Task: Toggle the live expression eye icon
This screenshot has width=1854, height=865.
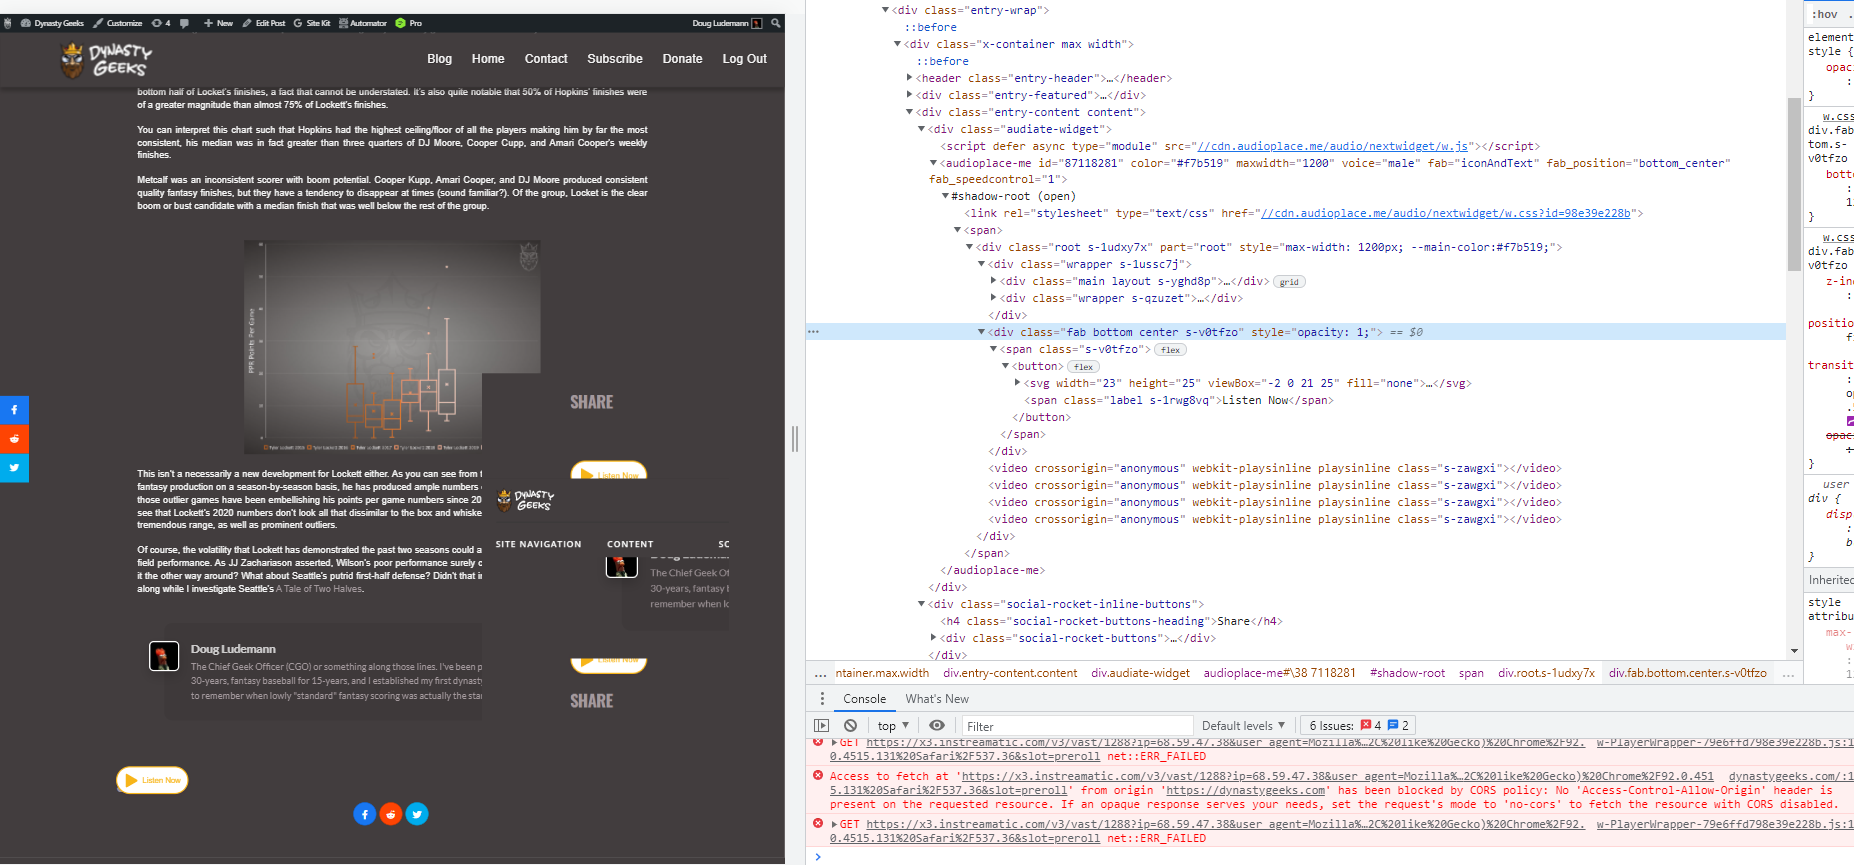Action: [x=936, y=726]
